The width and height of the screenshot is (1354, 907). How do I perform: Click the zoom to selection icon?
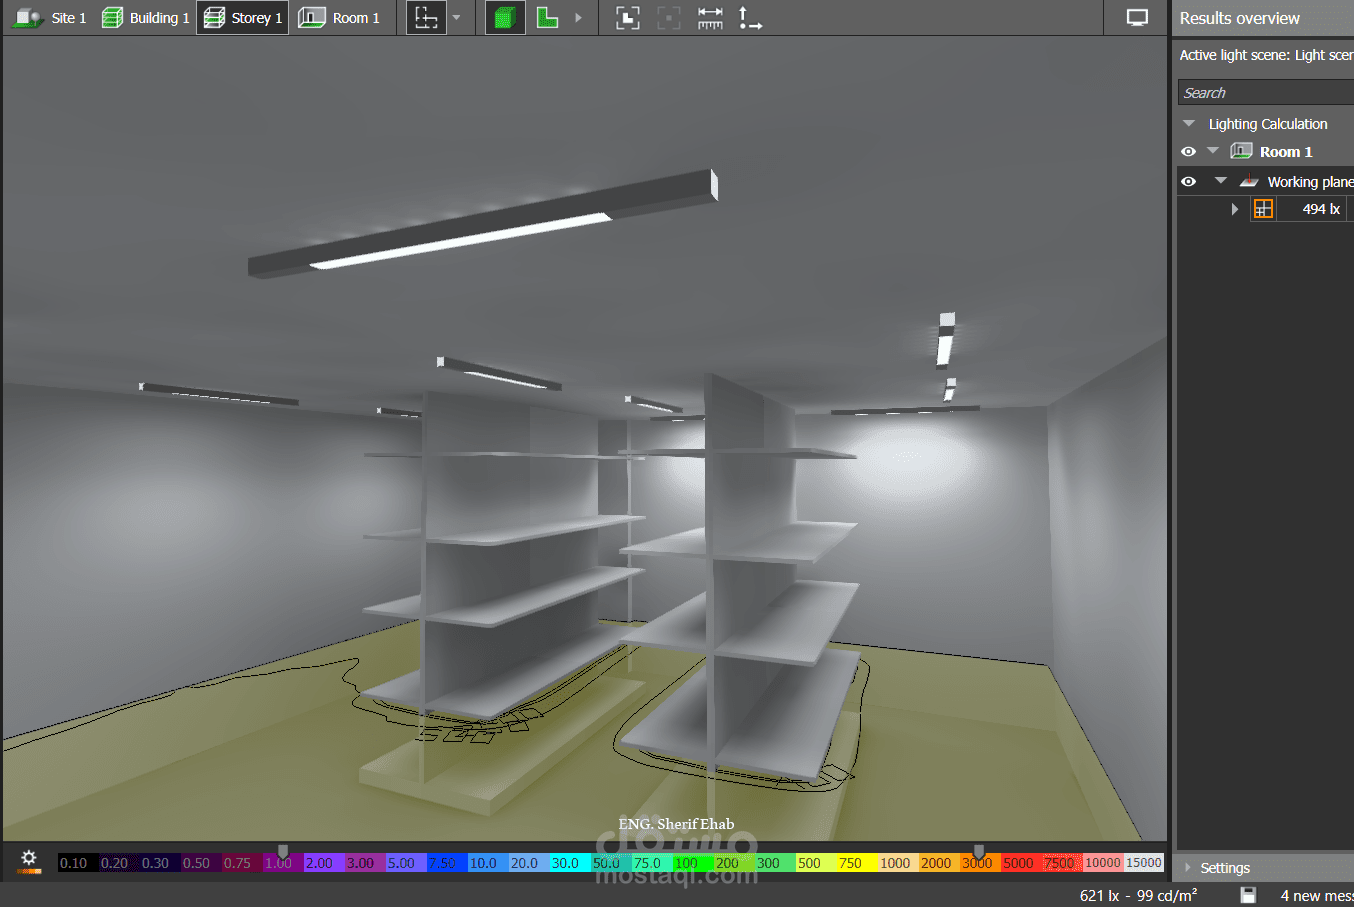pyautogui.click(x=669, y=18)
